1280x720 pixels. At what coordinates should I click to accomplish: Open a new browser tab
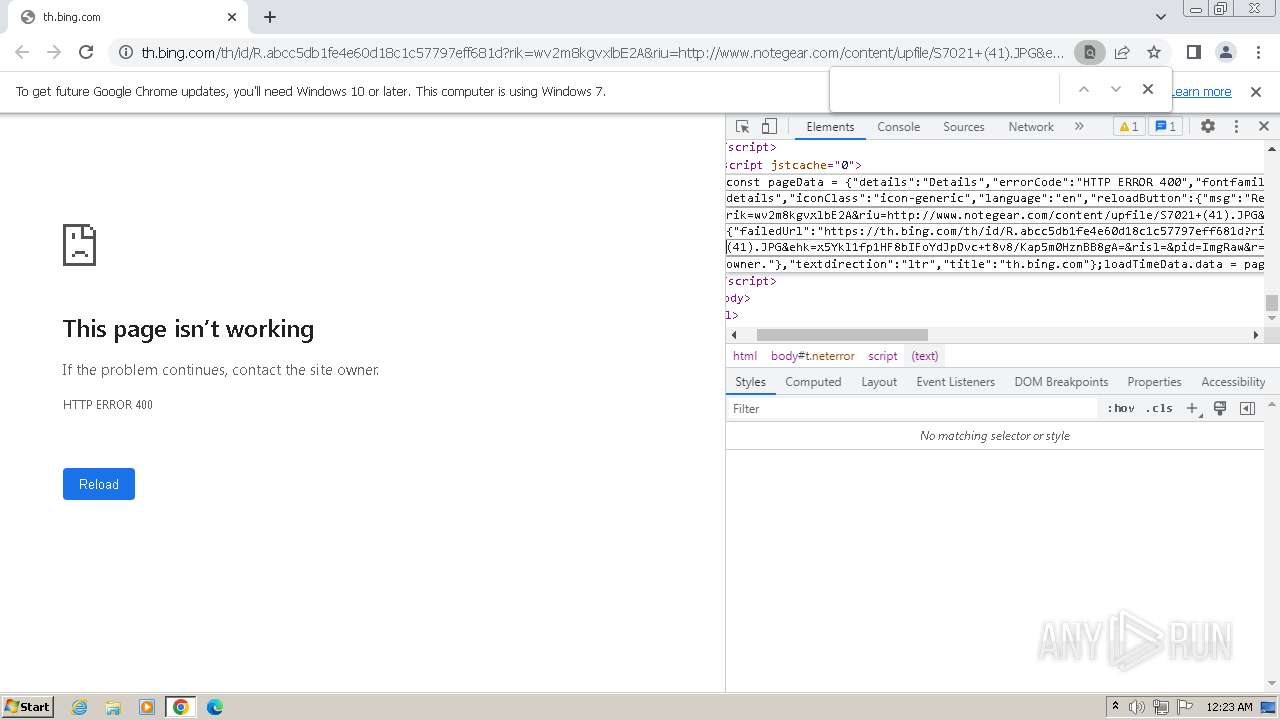270,17
